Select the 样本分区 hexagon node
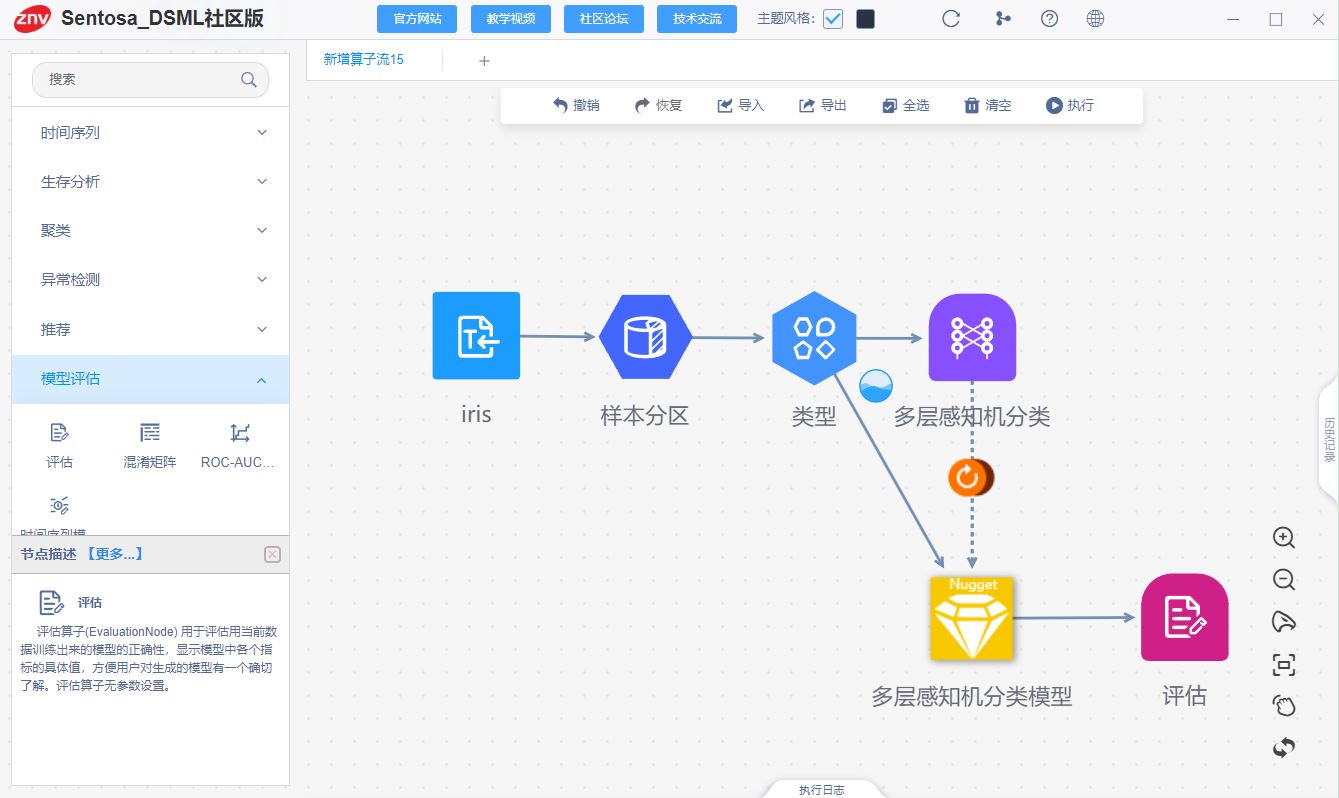This screenshot has height=798, width=1339. click(x=645, y=337)
